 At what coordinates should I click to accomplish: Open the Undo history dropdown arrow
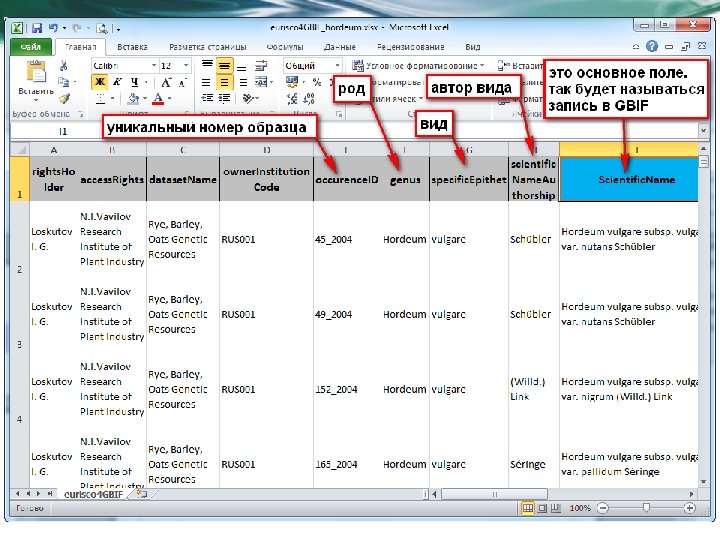(64, 29)
